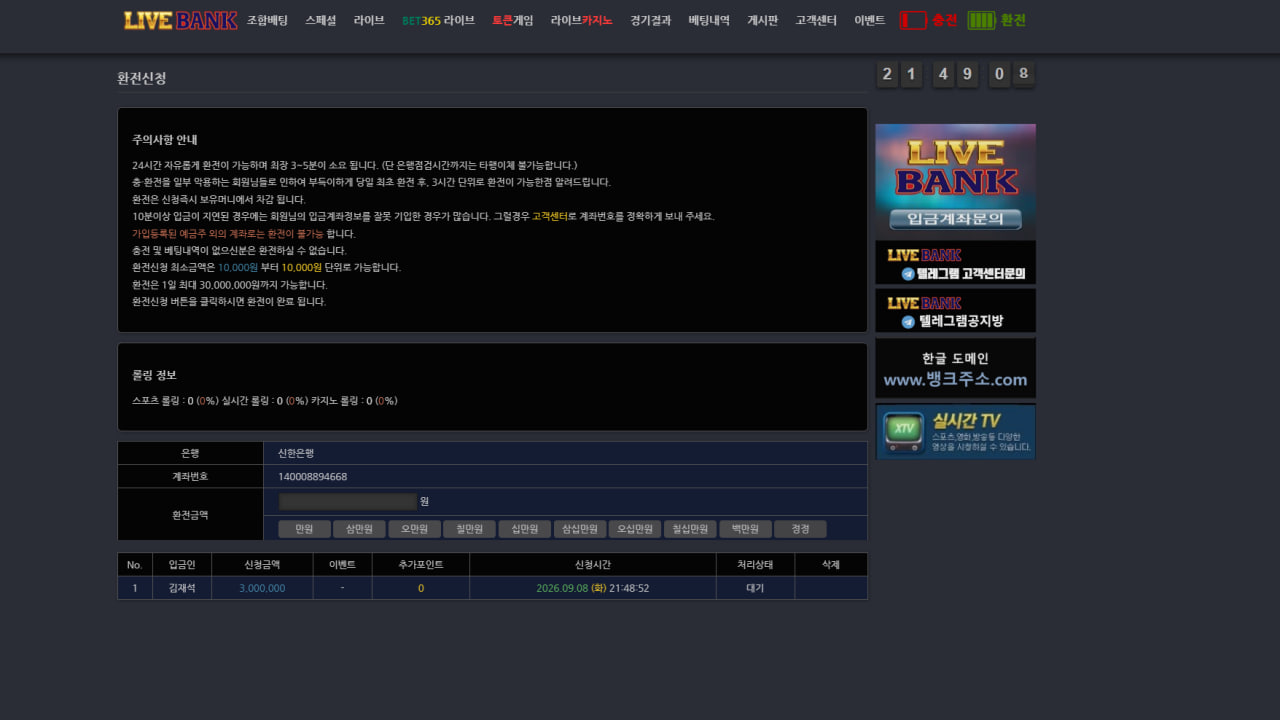Click the 환전금액 input field
The image size is (1280, 720).
[x=347, y=501]
